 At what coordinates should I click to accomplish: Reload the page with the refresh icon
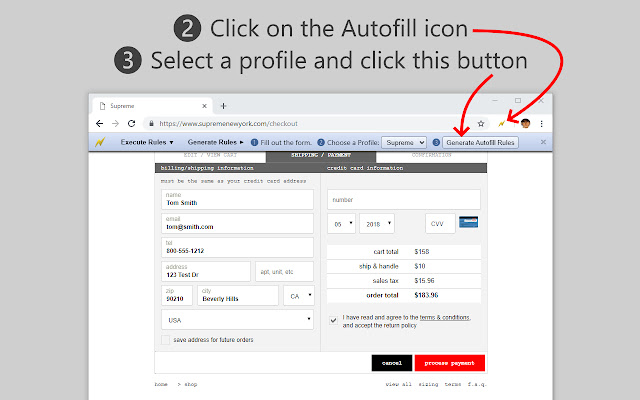[131, 123]
